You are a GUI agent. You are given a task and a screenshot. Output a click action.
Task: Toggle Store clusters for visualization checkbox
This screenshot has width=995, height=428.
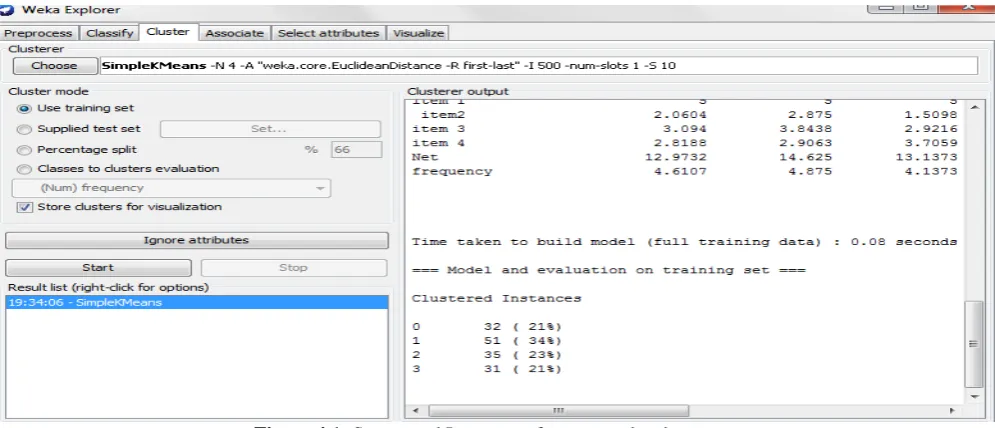25,207
